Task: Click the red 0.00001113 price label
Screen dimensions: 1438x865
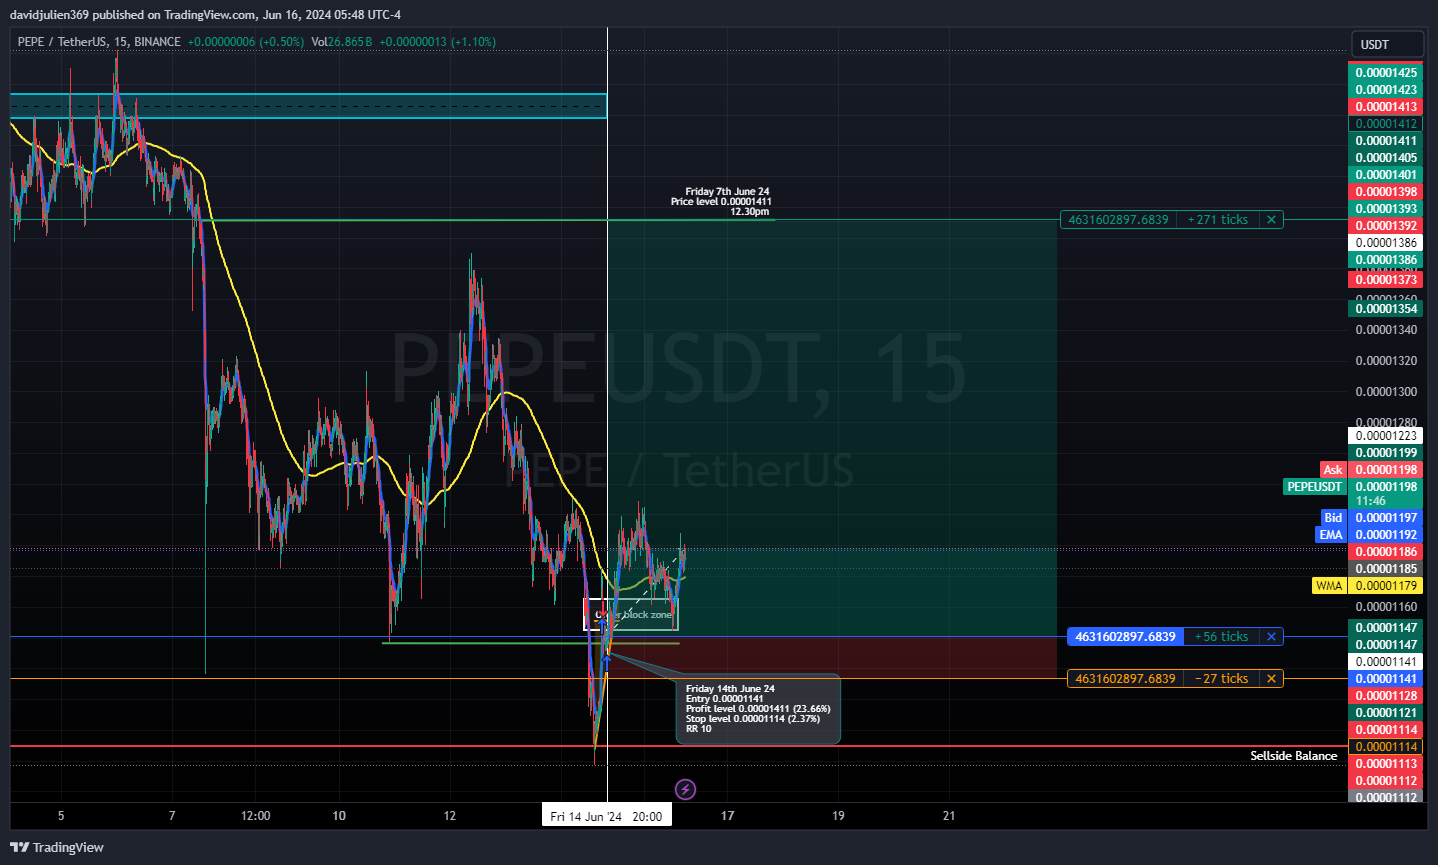Action: tap(1386, 764)
